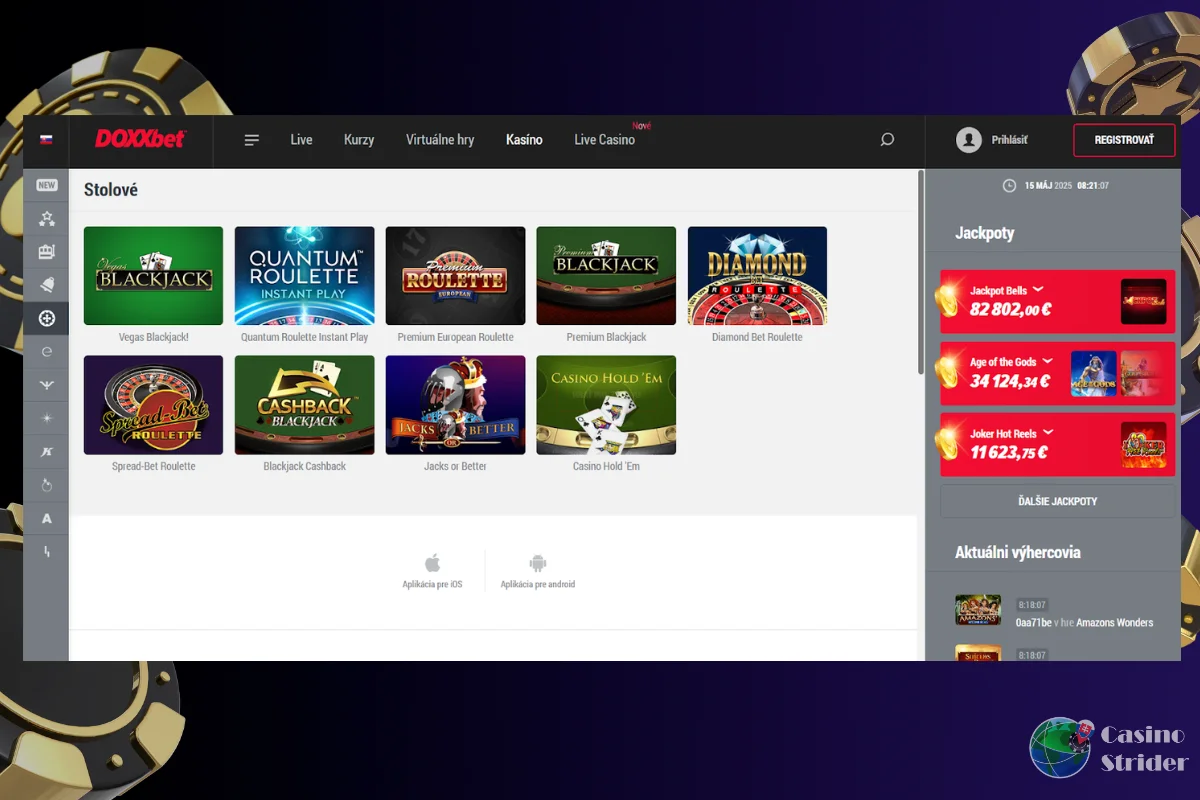Open the hamburger menu next to the logo

(x=252, y=140)
